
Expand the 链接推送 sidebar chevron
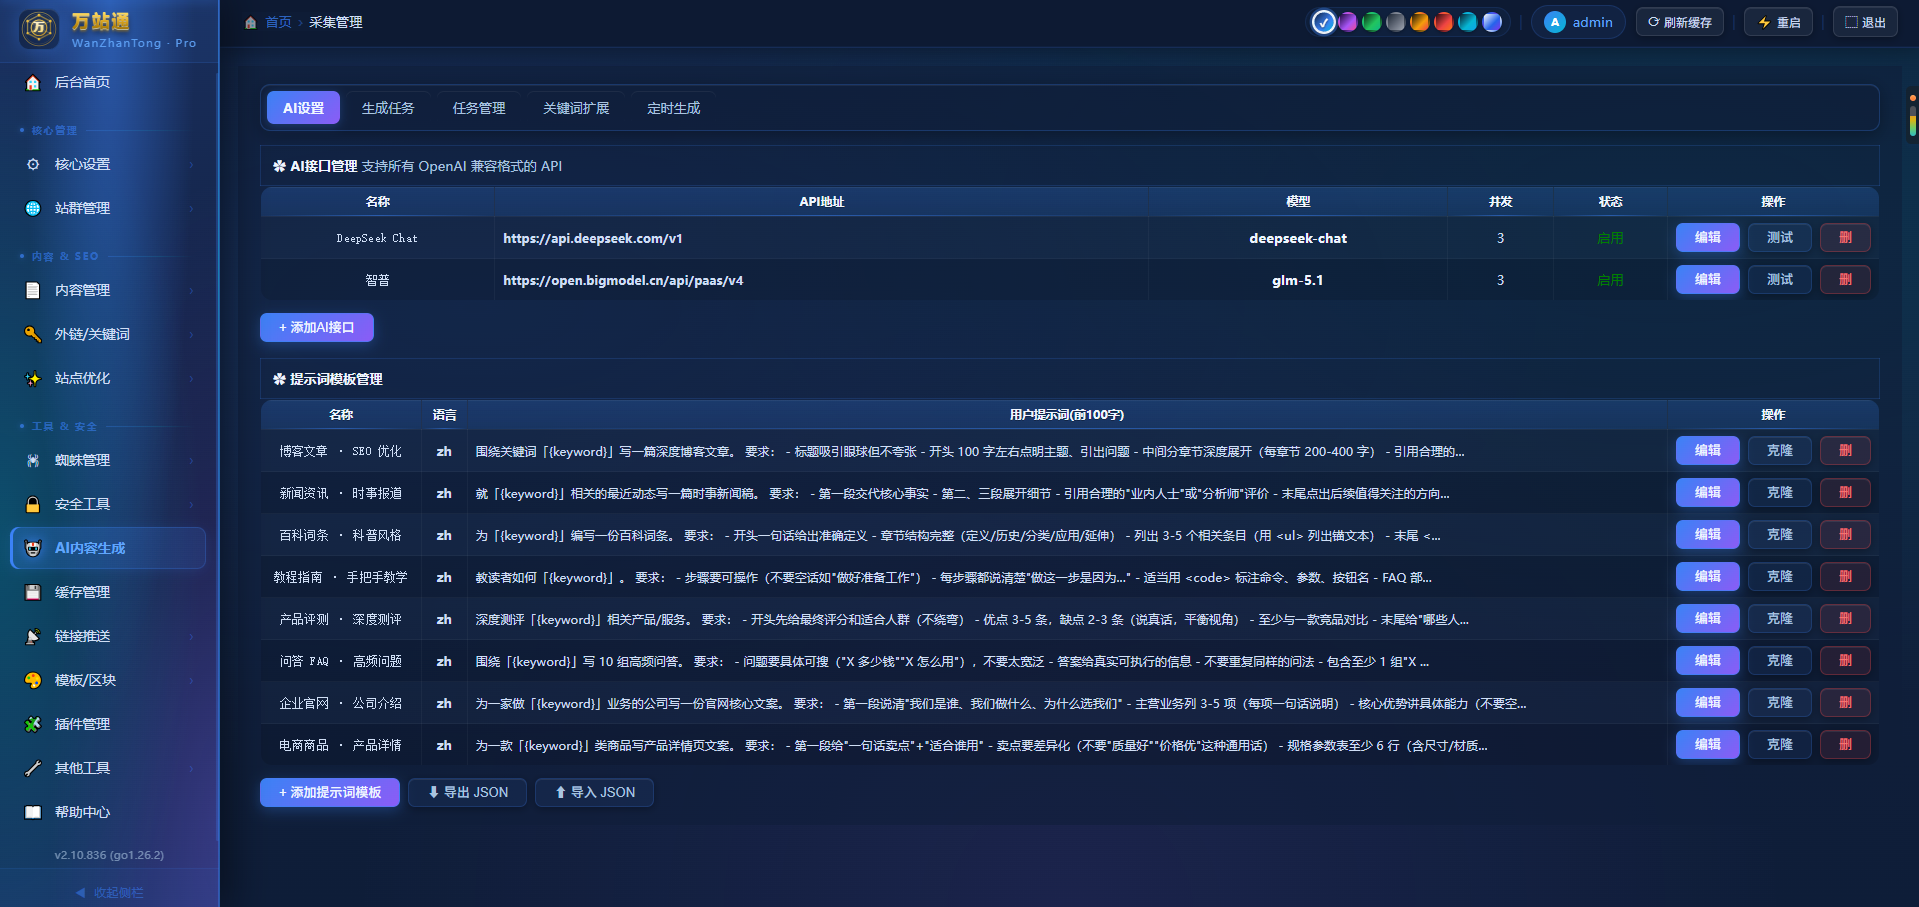point(191,637)
